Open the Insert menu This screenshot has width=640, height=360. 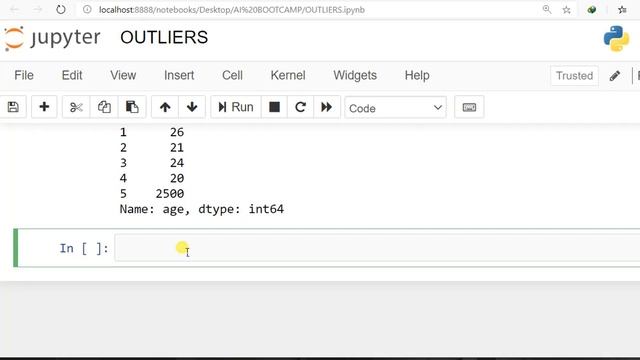pos(179,75)
